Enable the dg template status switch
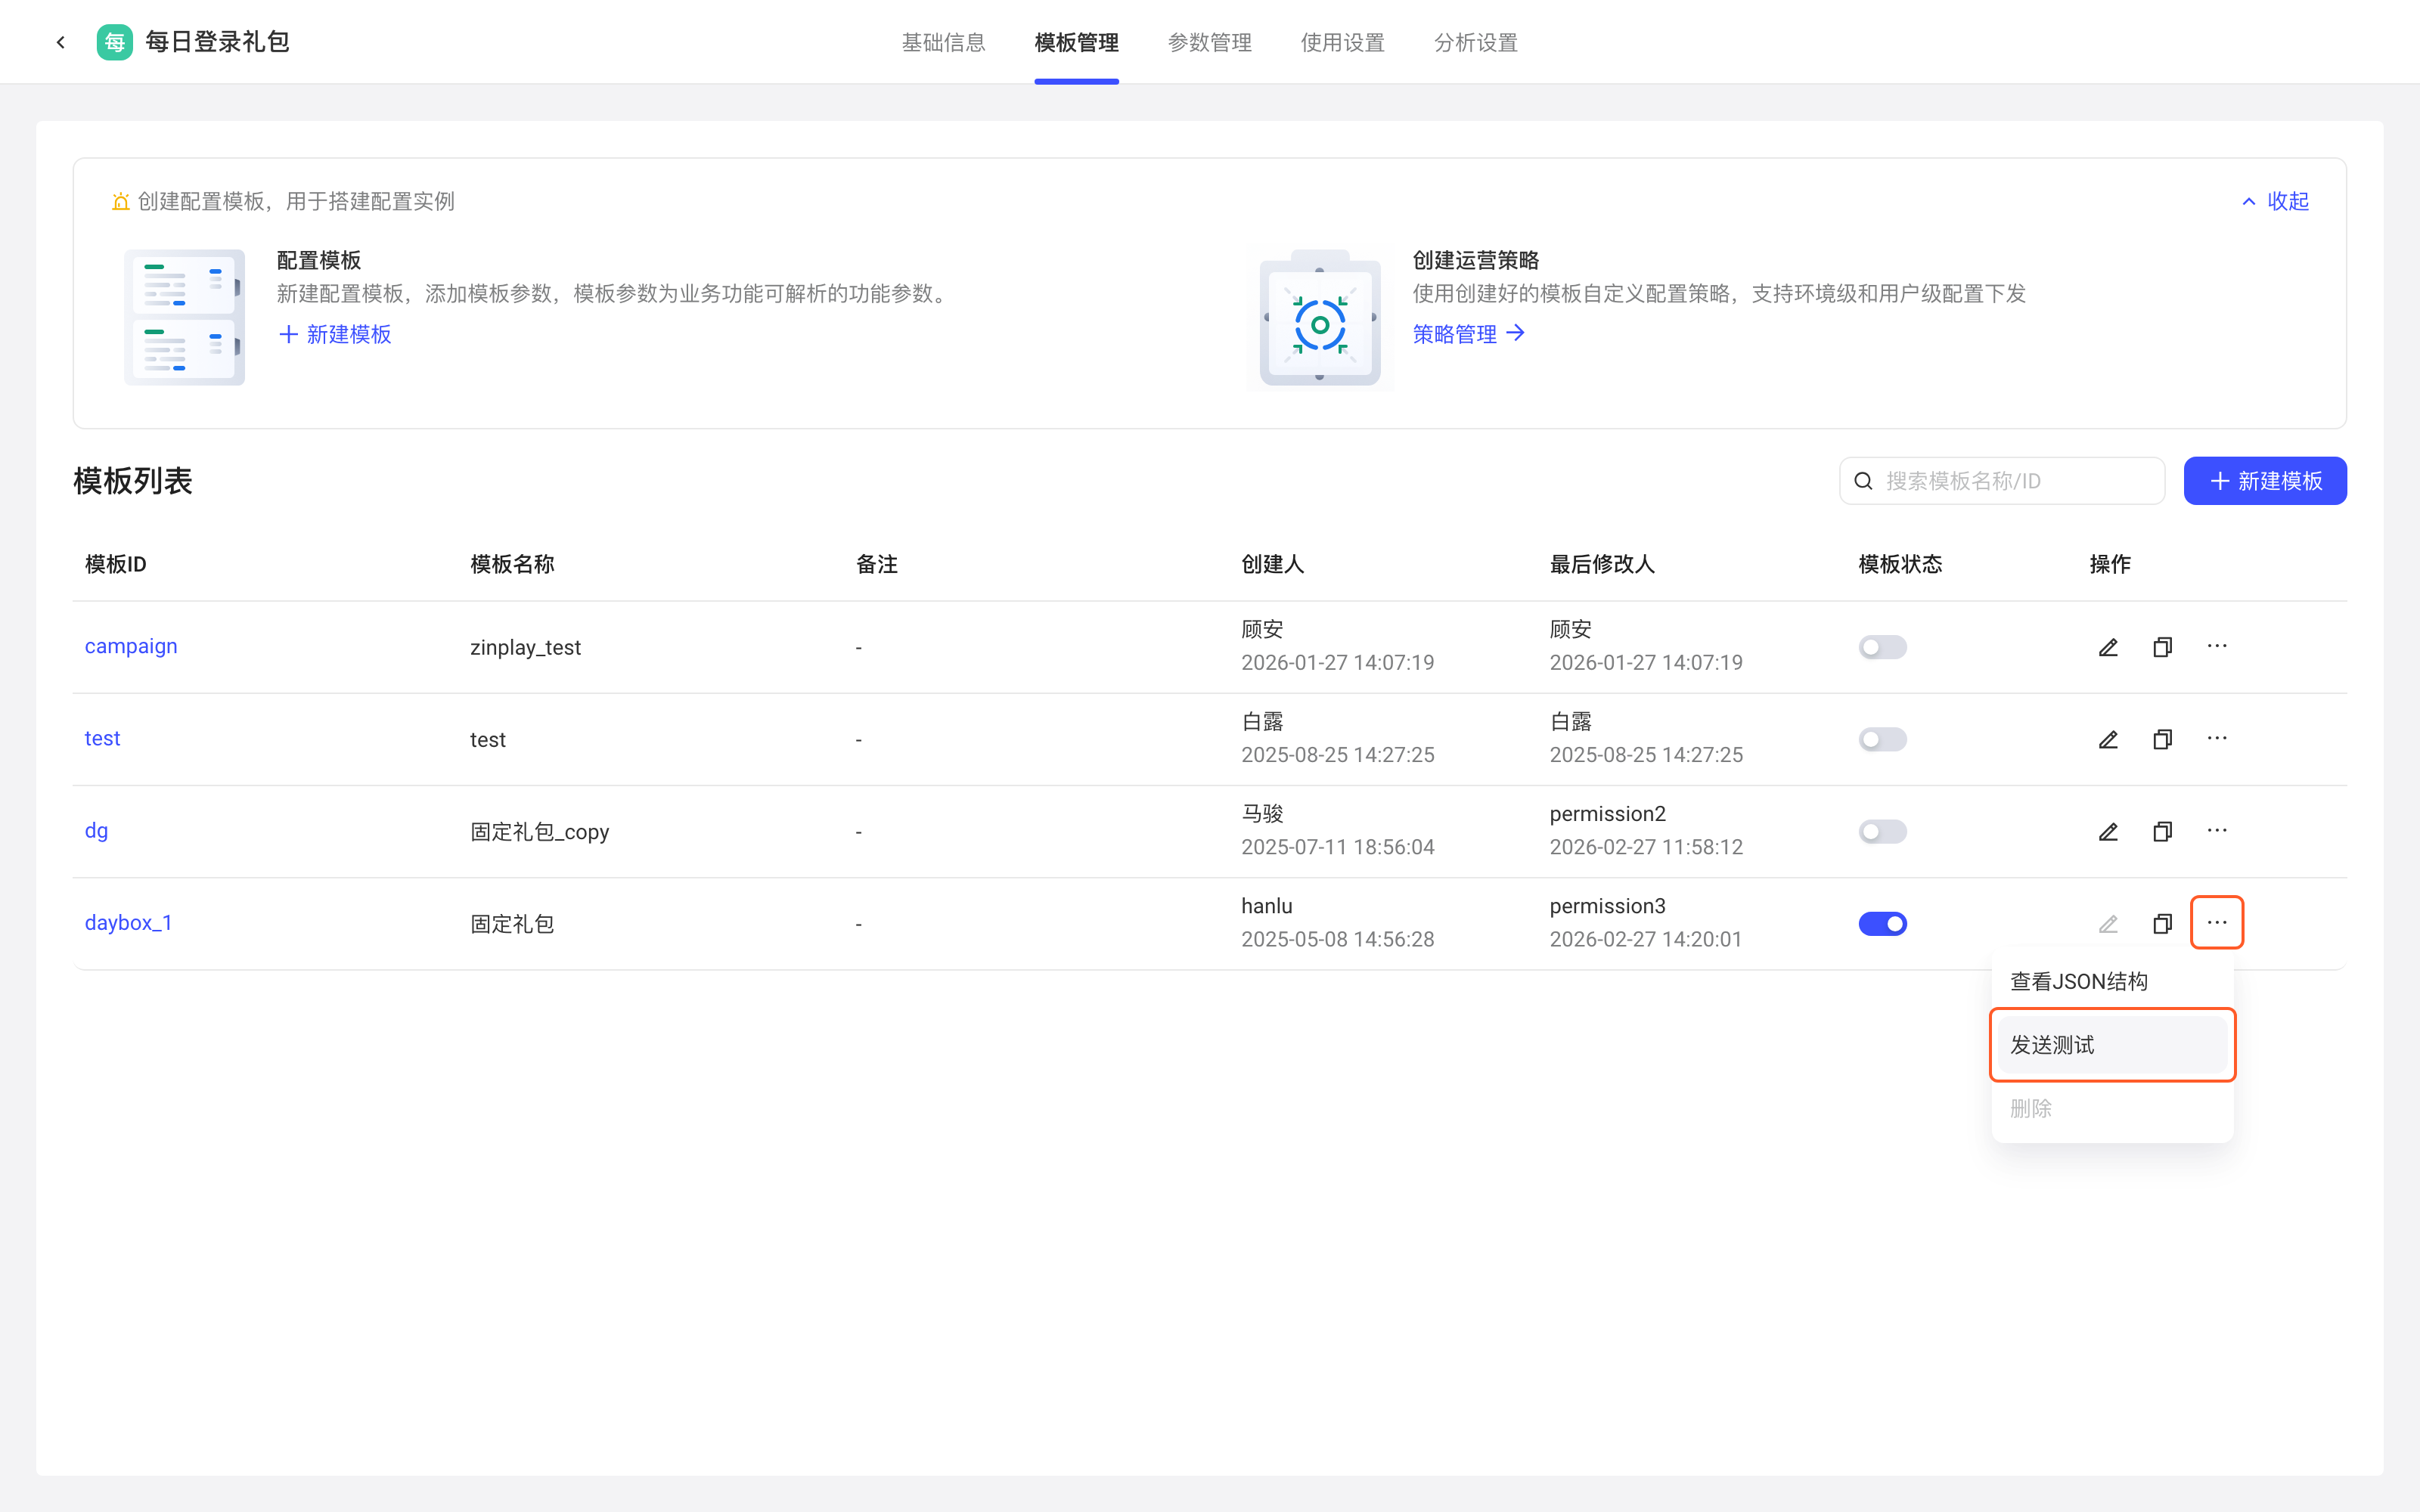The image size is (2420, 1512). pyautogui.click(x=1882, y=831)
